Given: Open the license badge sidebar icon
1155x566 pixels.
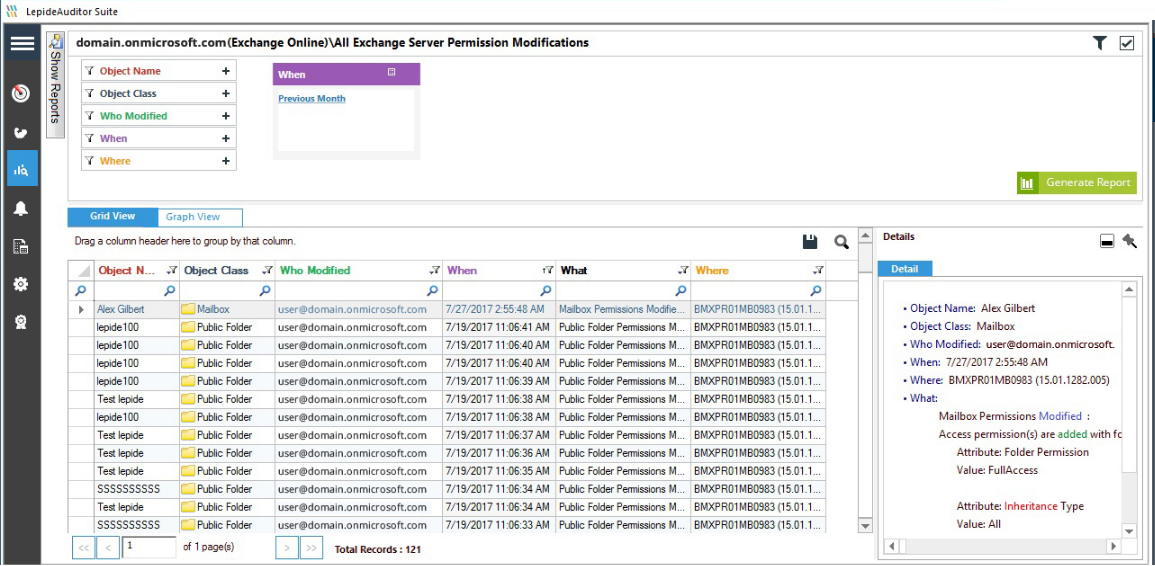Looking at the screenshot, I should point(21,322).
